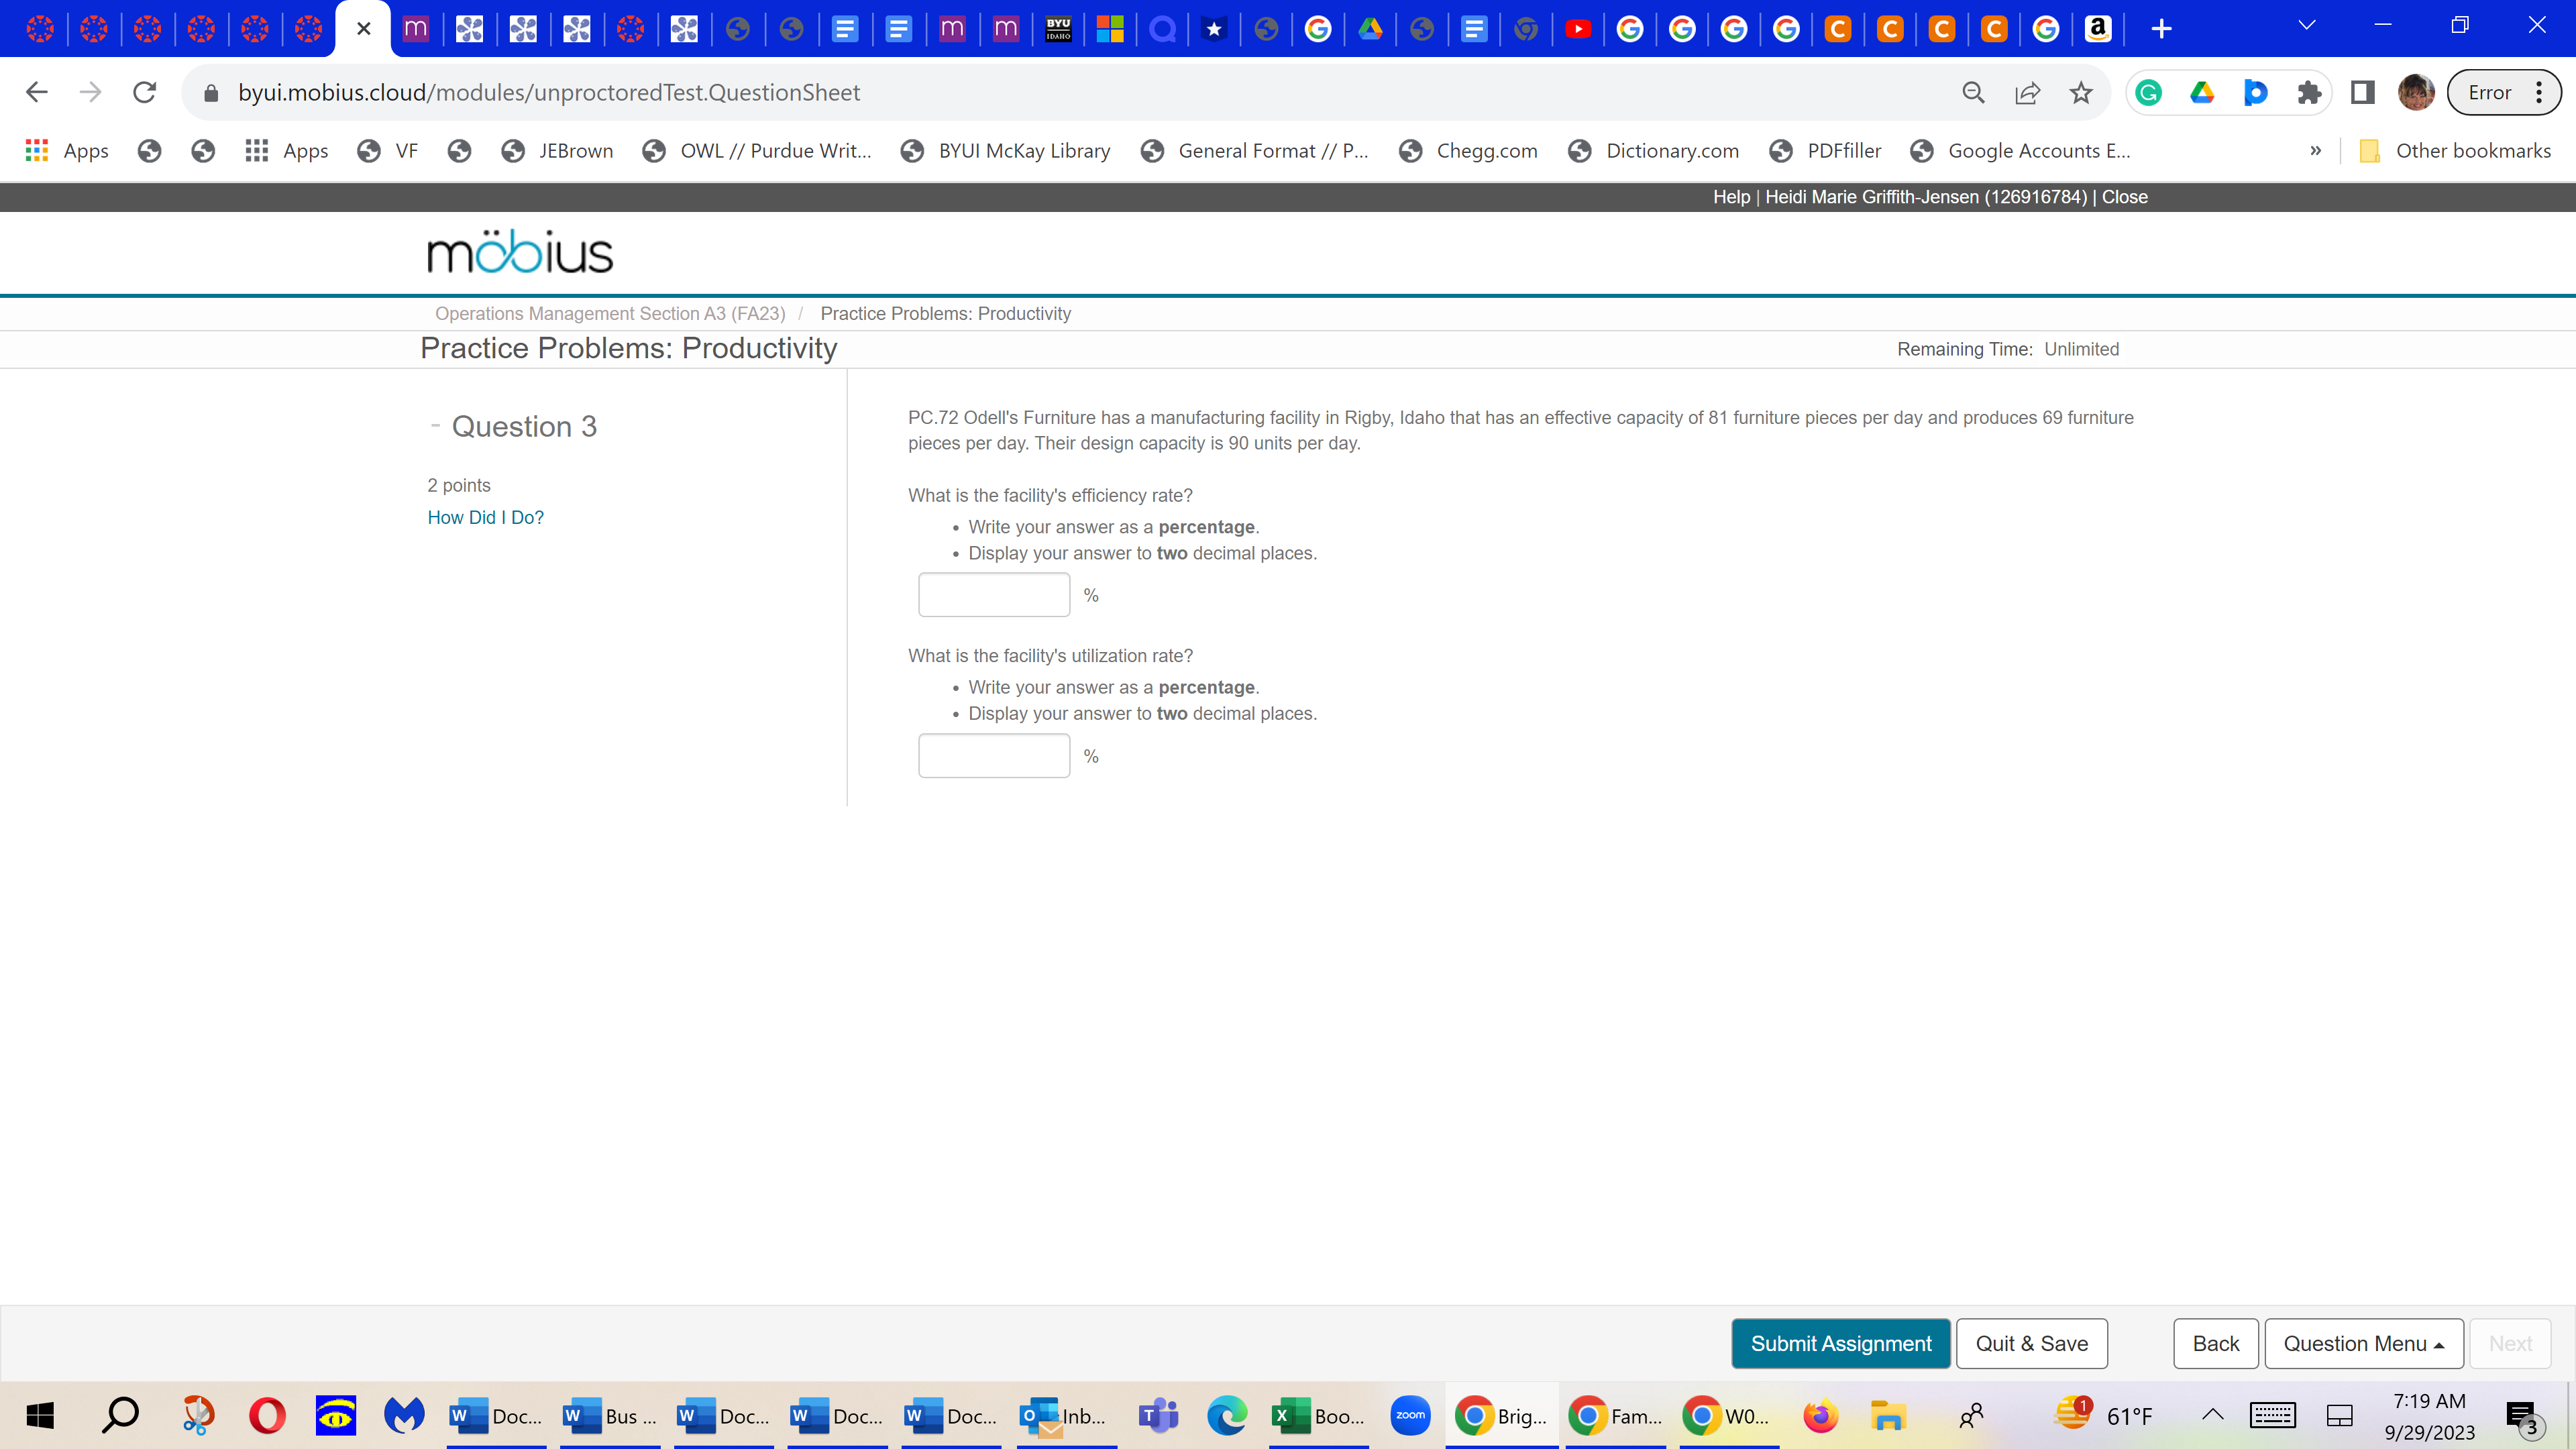
Task: Bookmark this page with the star icon
Action: tap(2081, 92)
